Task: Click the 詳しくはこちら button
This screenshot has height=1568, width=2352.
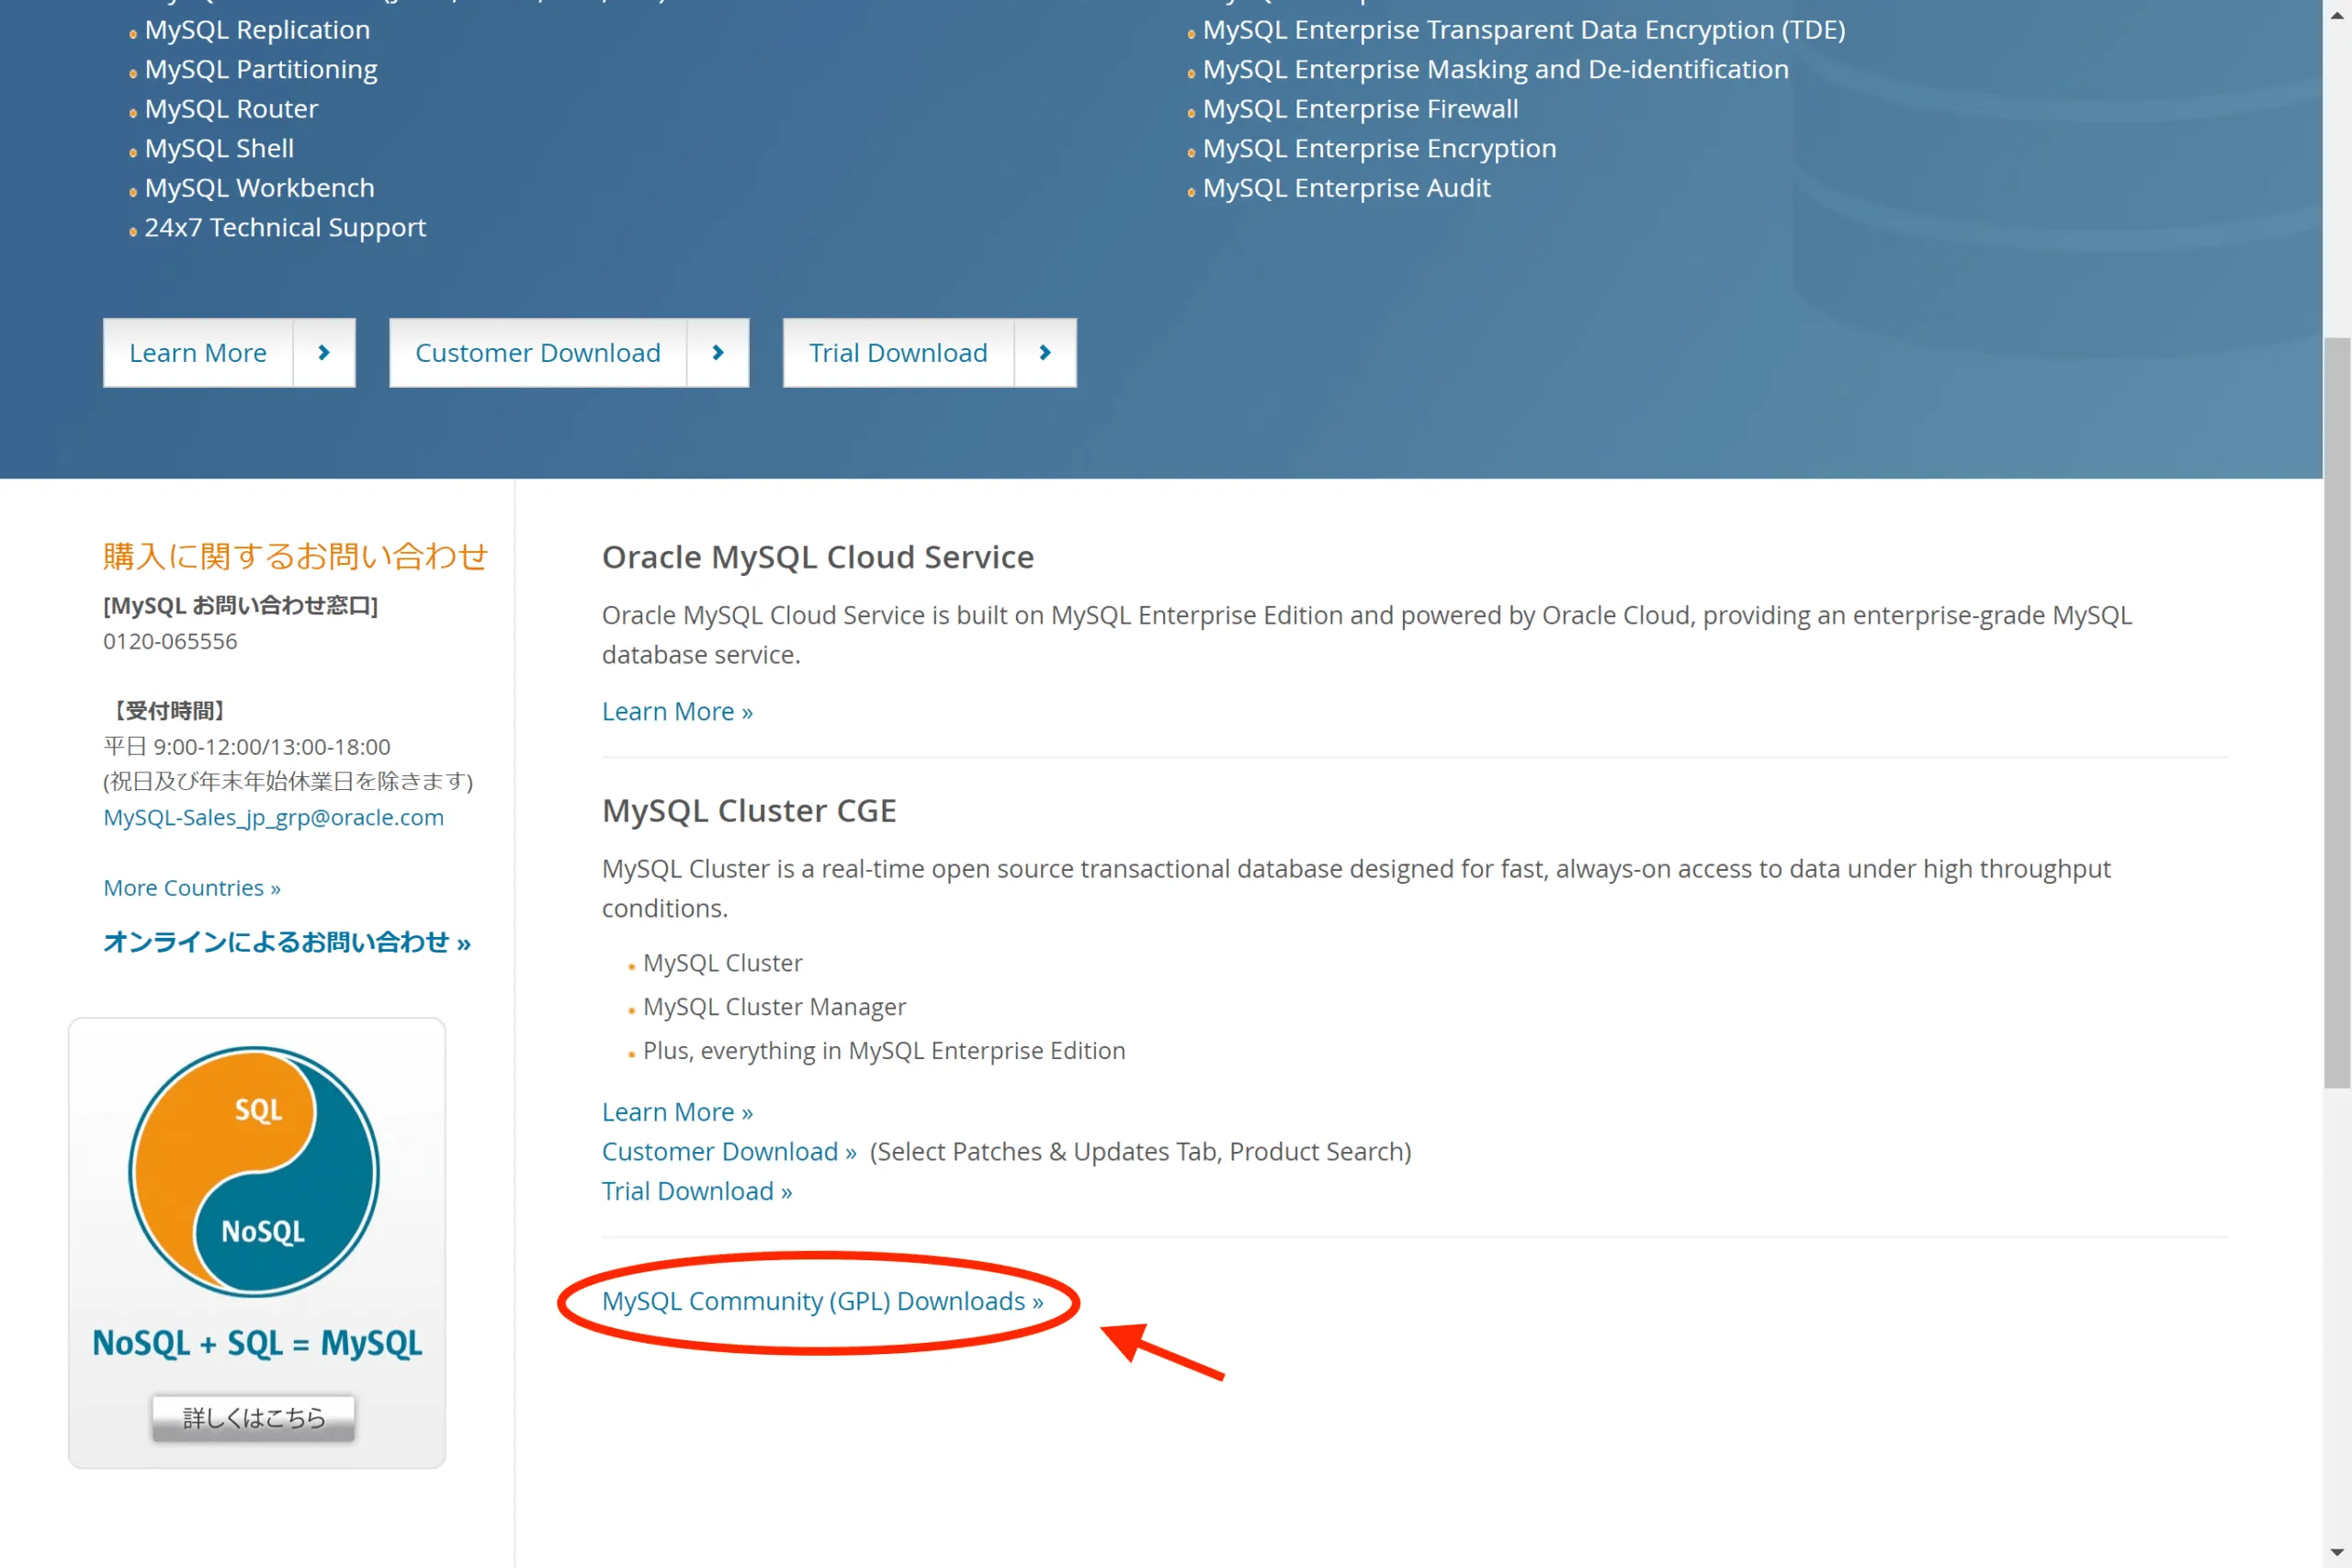Action: coord(254,1418)
